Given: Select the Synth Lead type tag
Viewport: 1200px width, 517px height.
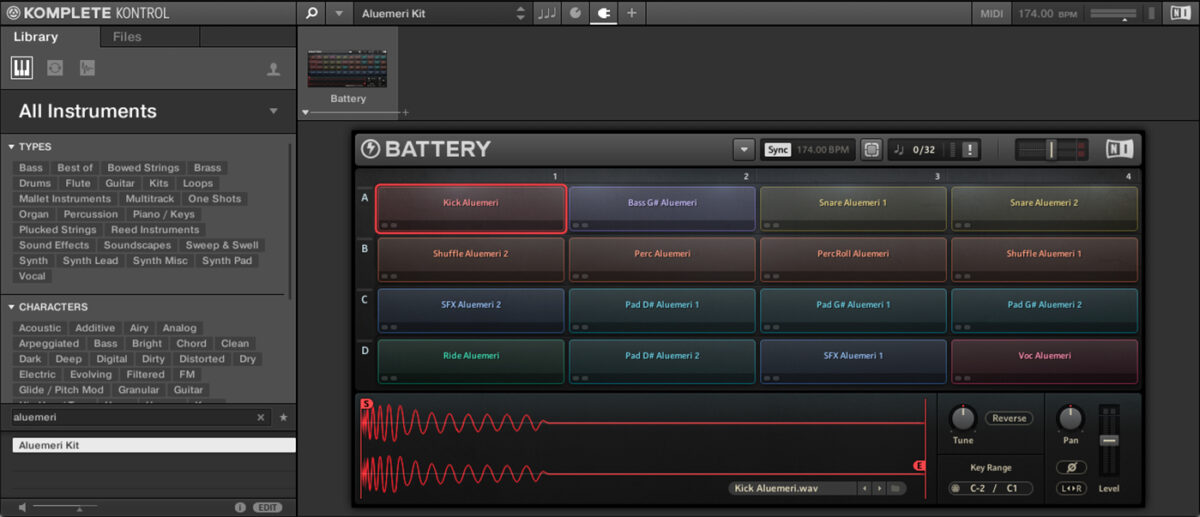Looking at the screenshot, I should pyautogui.click(x=90, y=261).
